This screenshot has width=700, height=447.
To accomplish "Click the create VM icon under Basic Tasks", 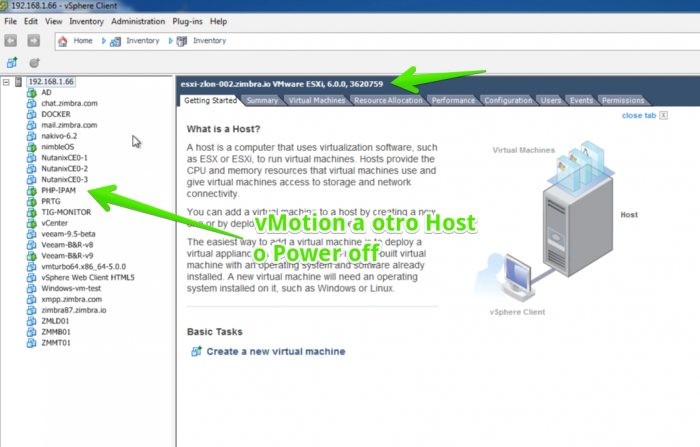I will coord(196,351).
